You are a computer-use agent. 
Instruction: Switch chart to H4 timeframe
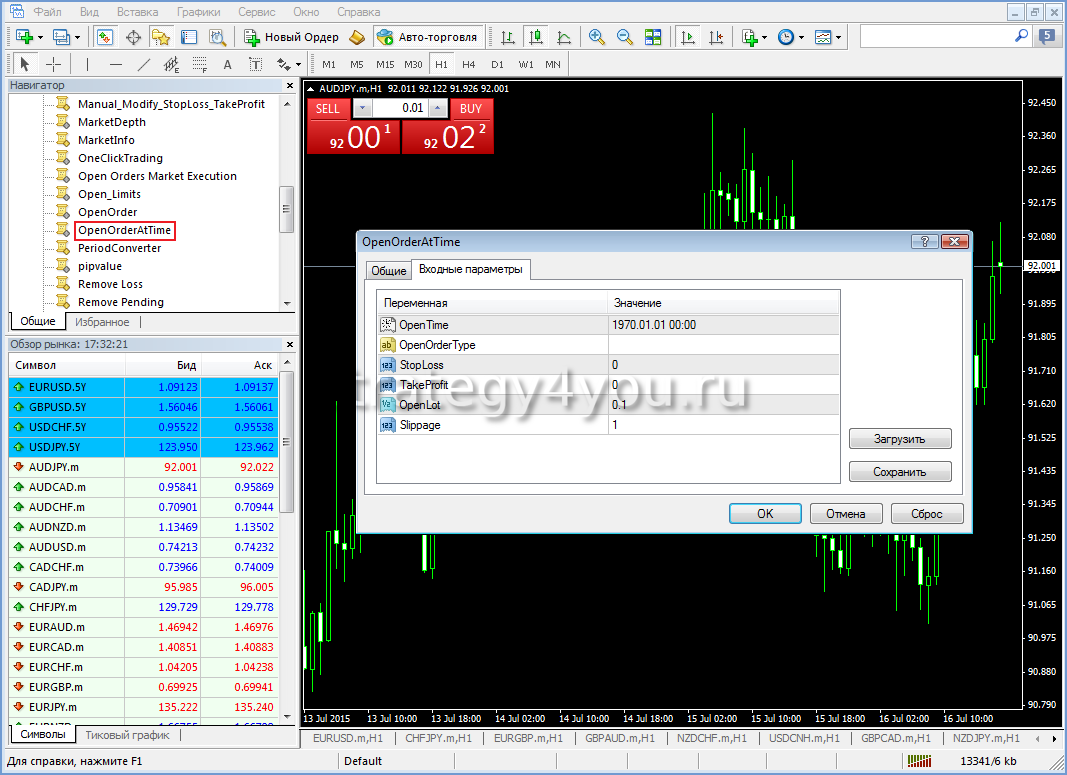tap(468, 65)
